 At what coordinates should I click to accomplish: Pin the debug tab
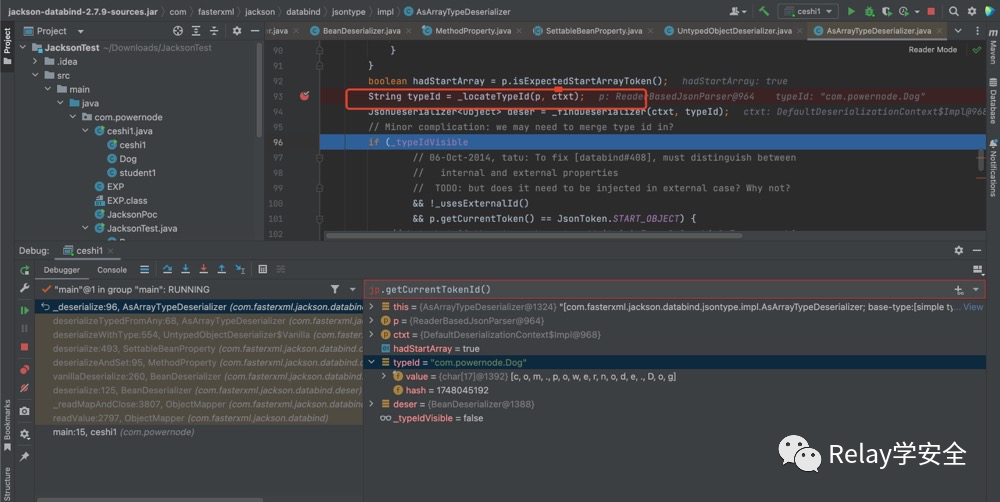point(24,457)
